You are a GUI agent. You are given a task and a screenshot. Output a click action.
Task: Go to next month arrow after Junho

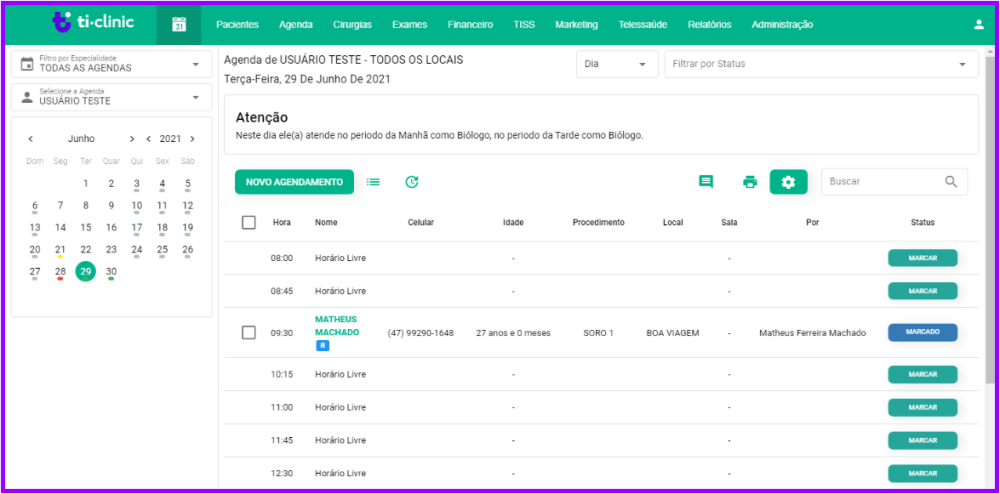[132, 139]
